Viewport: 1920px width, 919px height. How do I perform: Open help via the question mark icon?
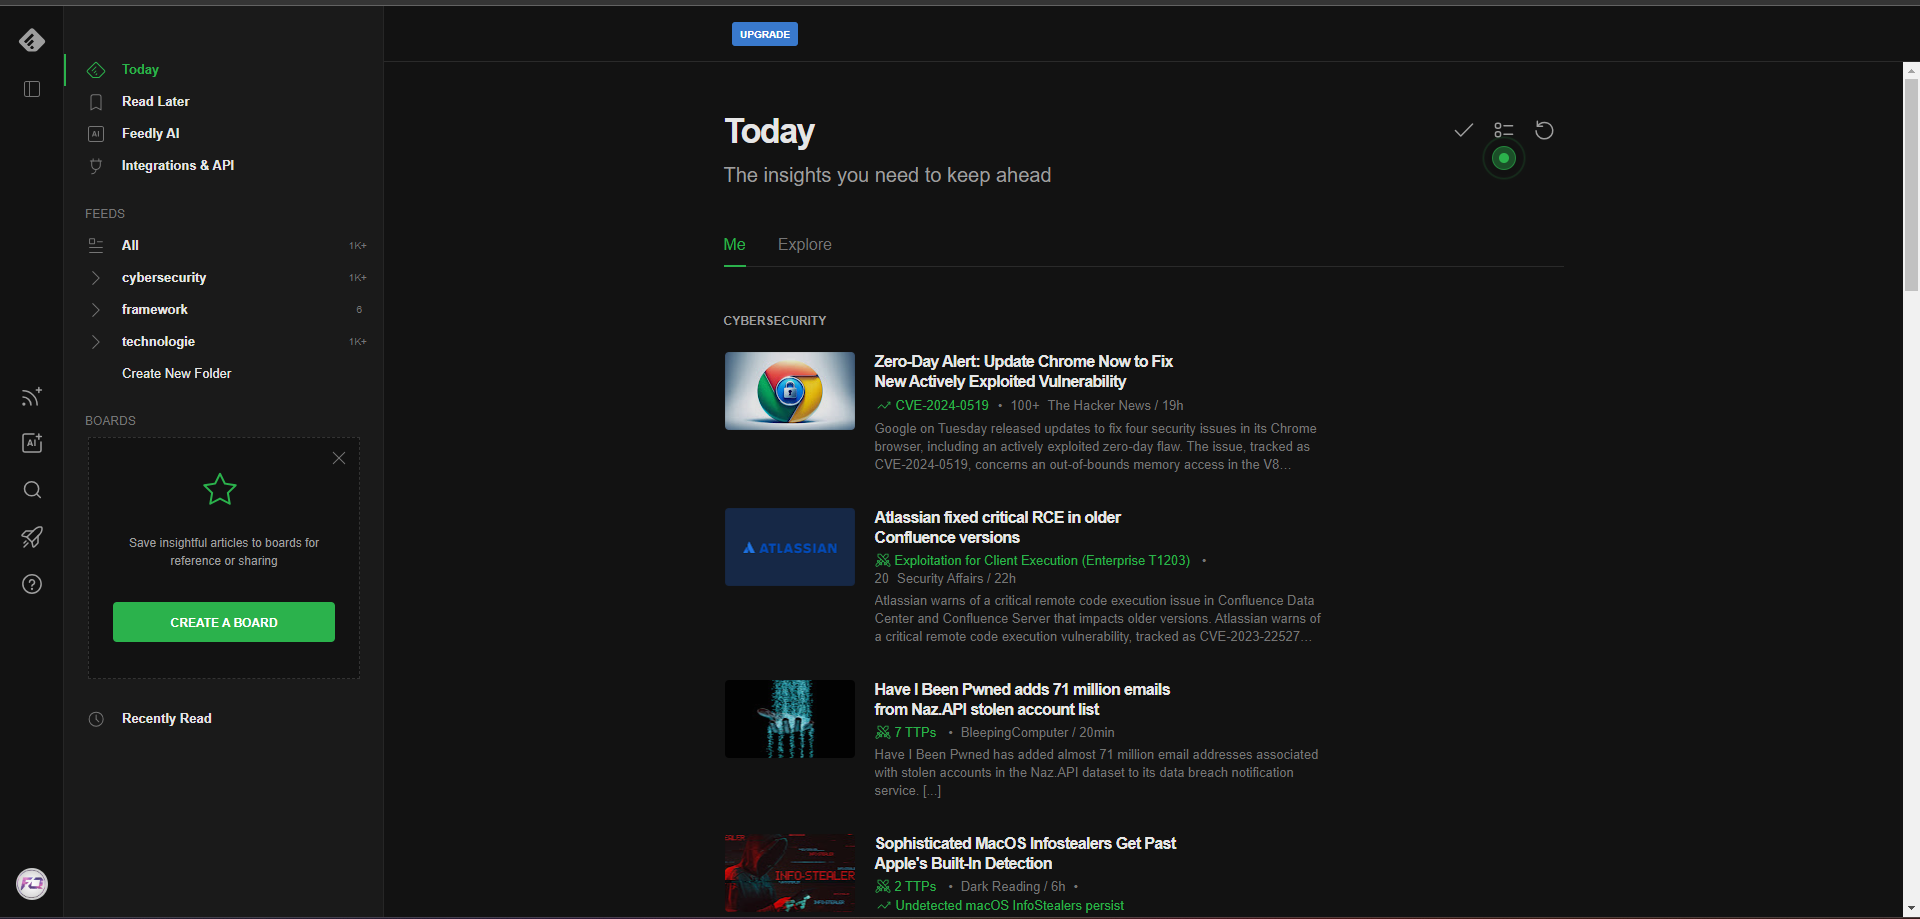(x=31, y=584)
